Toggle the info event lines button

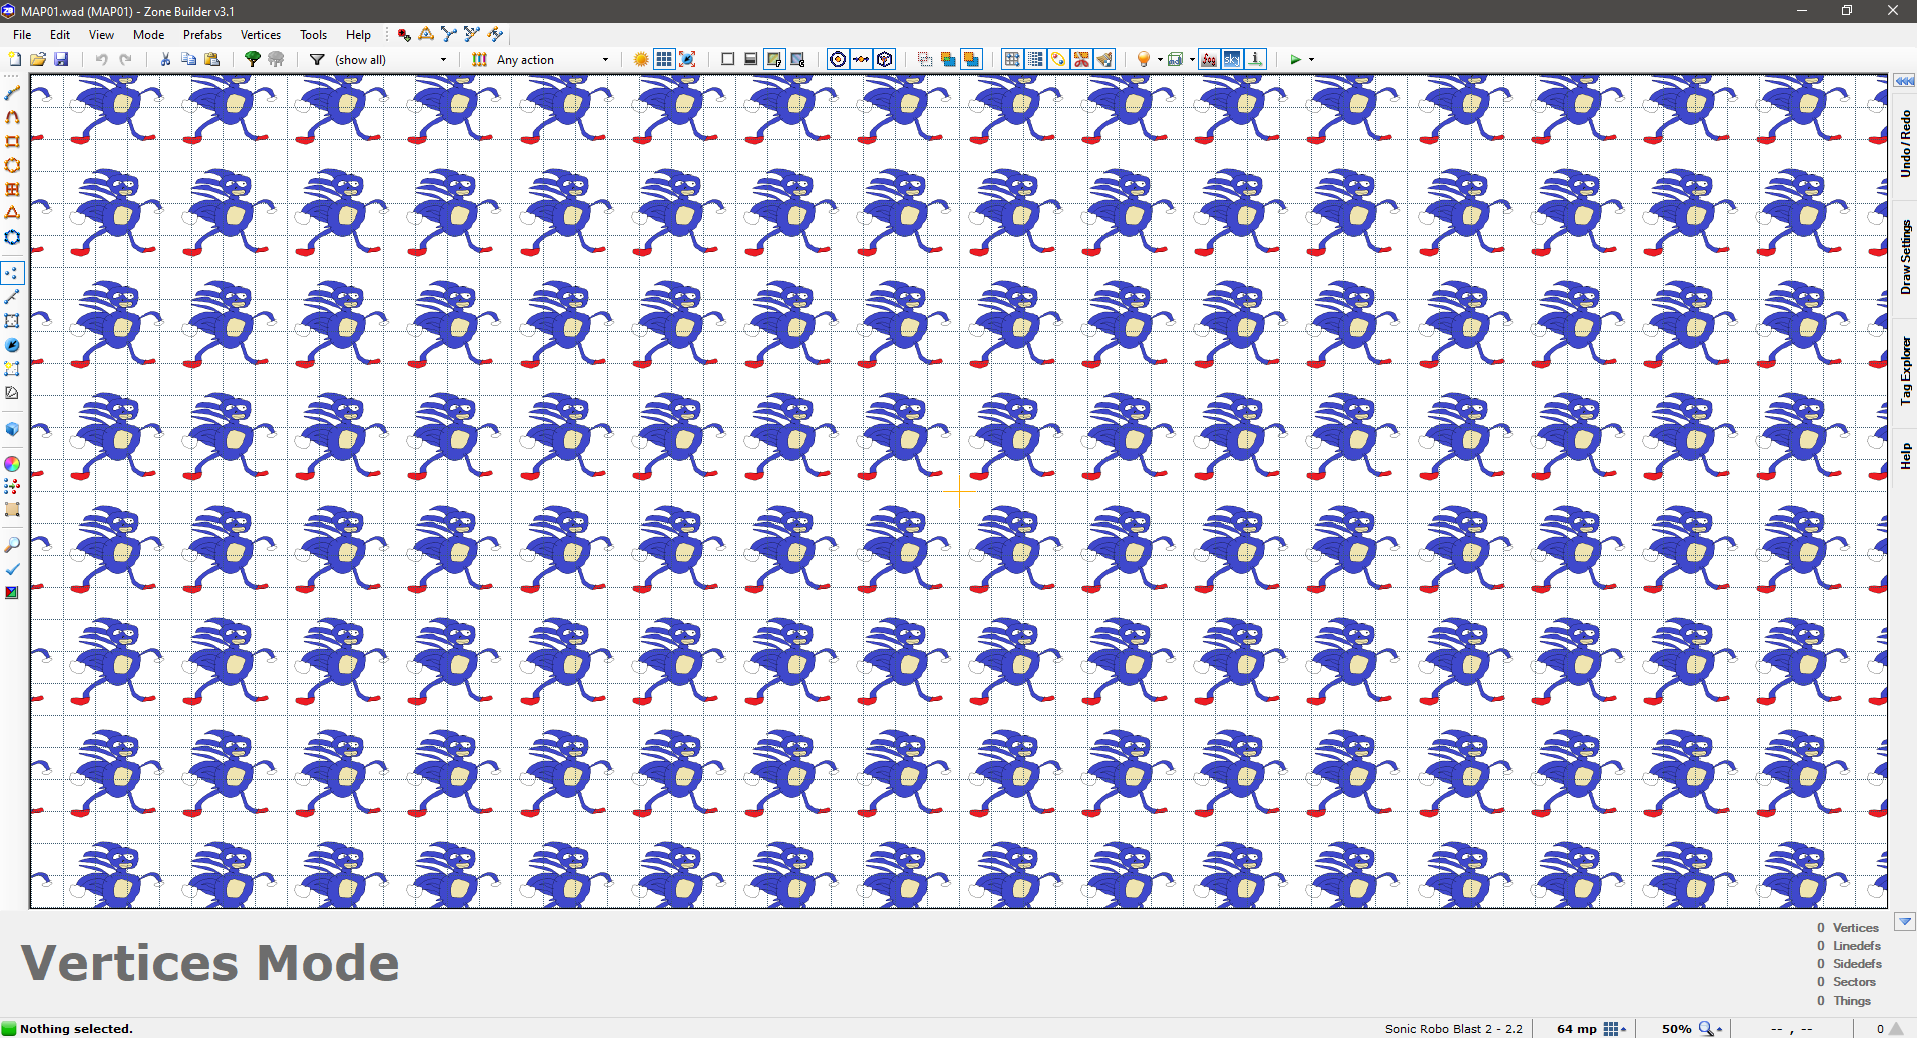click(1255, 59)
